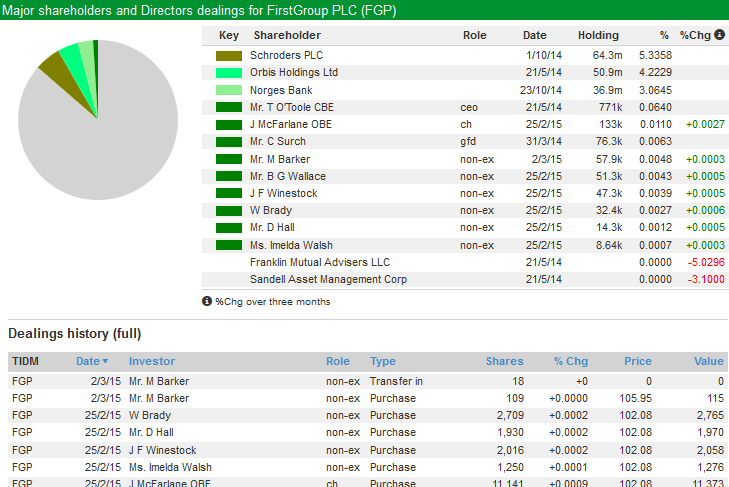This screenshot has height=487, width=729.
Task: Click Mr. T O'Toole CBE dark green key
Action: pos(229,107)
